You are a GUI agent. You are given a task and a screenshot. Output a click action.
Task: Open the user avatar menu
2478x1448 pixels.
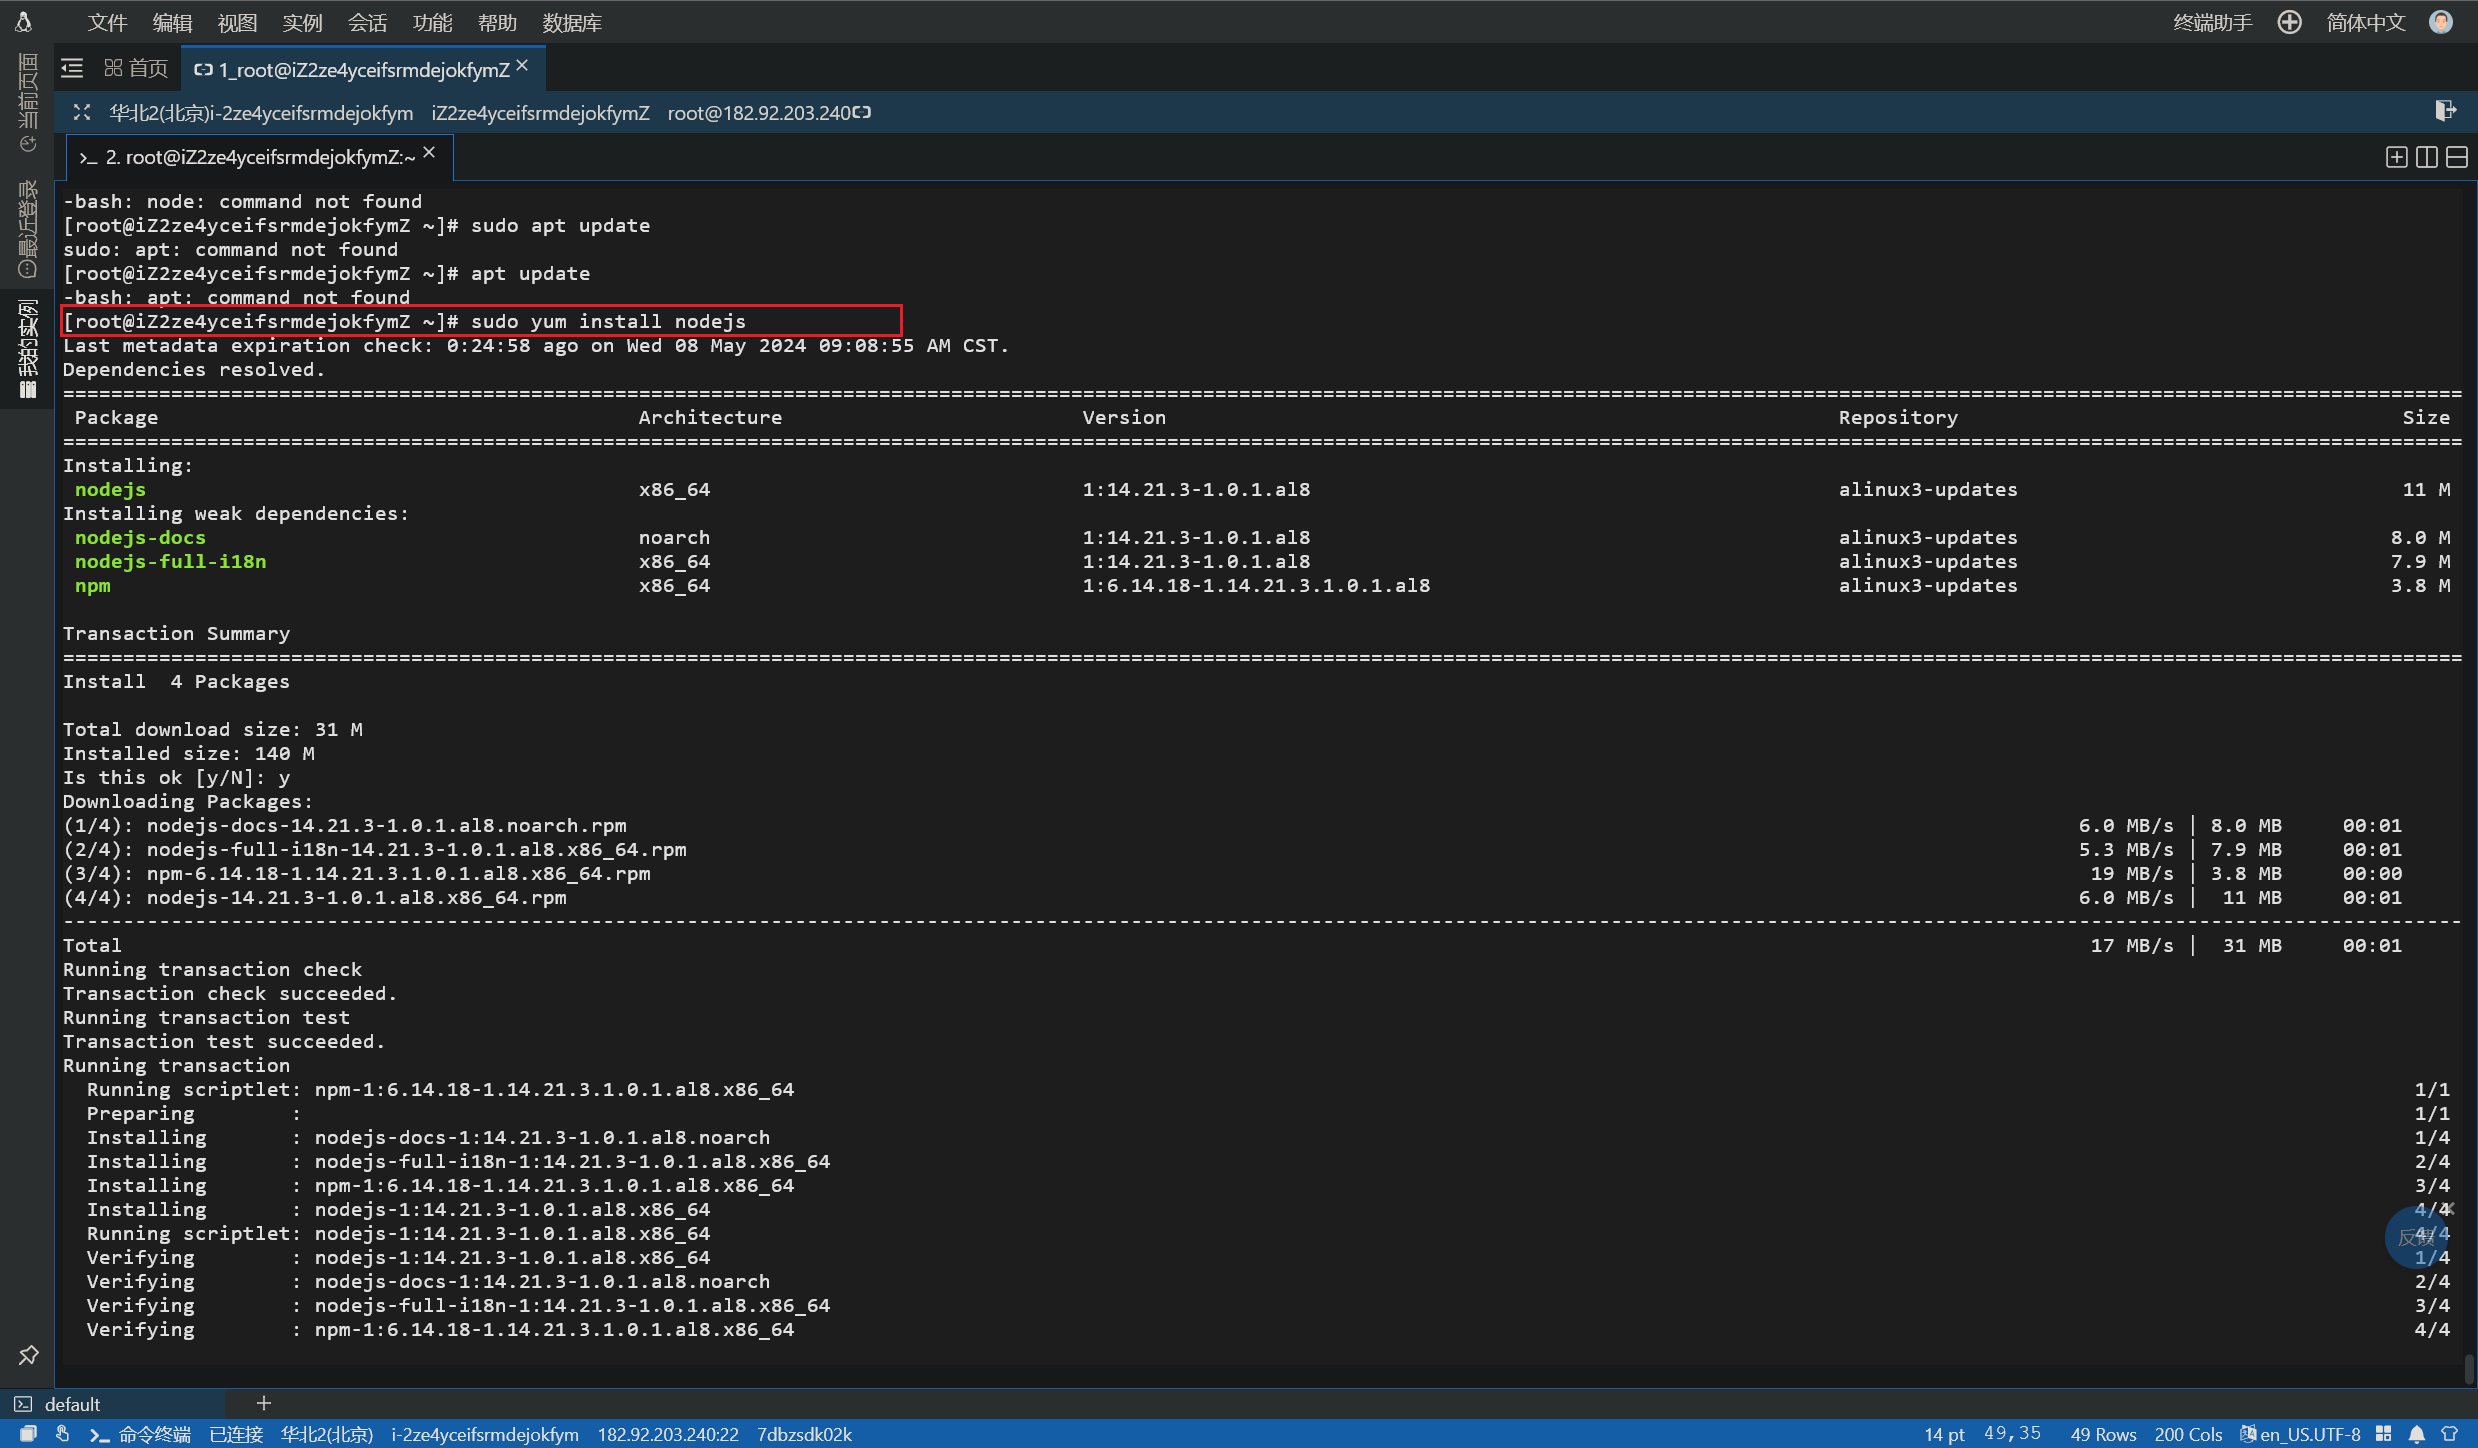tap(2441, 22)
